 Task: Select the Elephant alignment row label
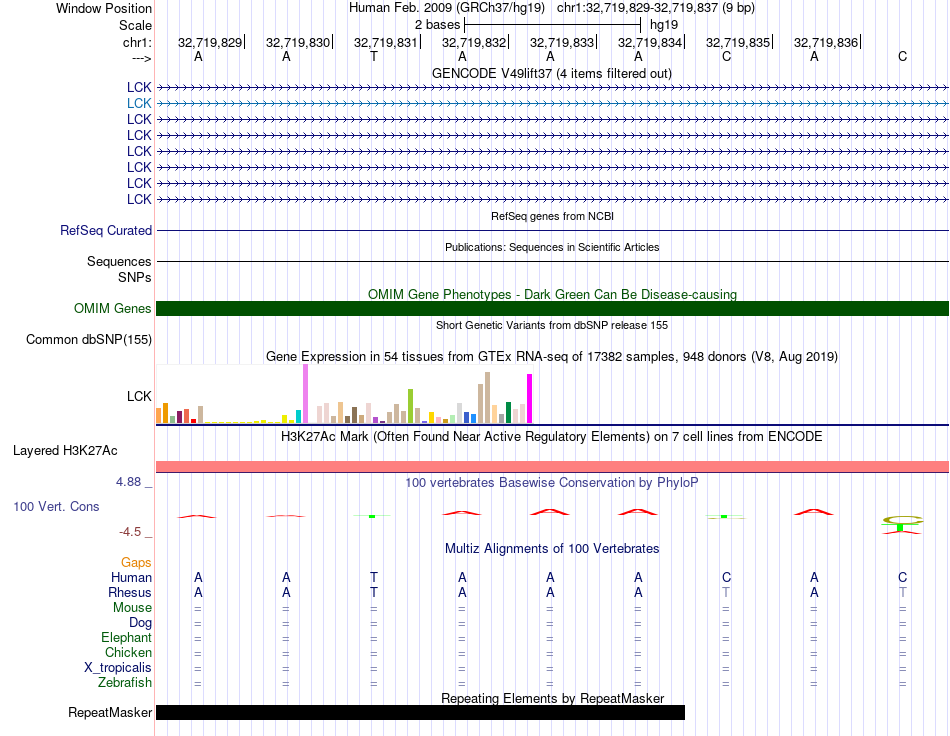(x=126, y=637)
